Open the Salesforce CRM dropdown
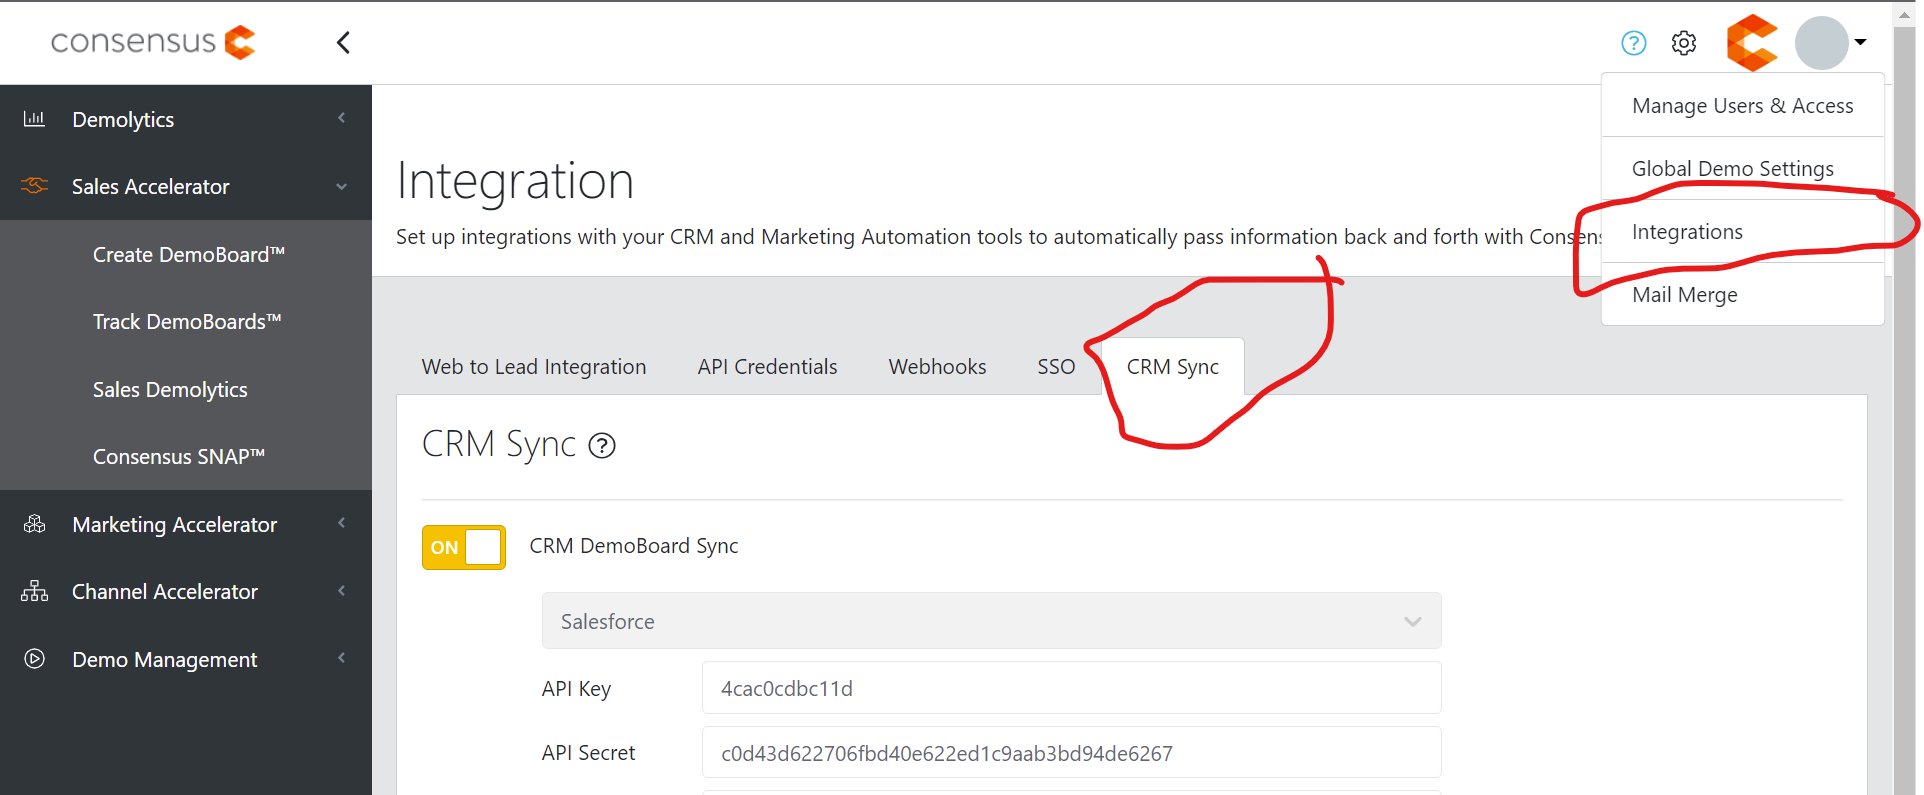The image size is (1924, 795). coord(992,621)
